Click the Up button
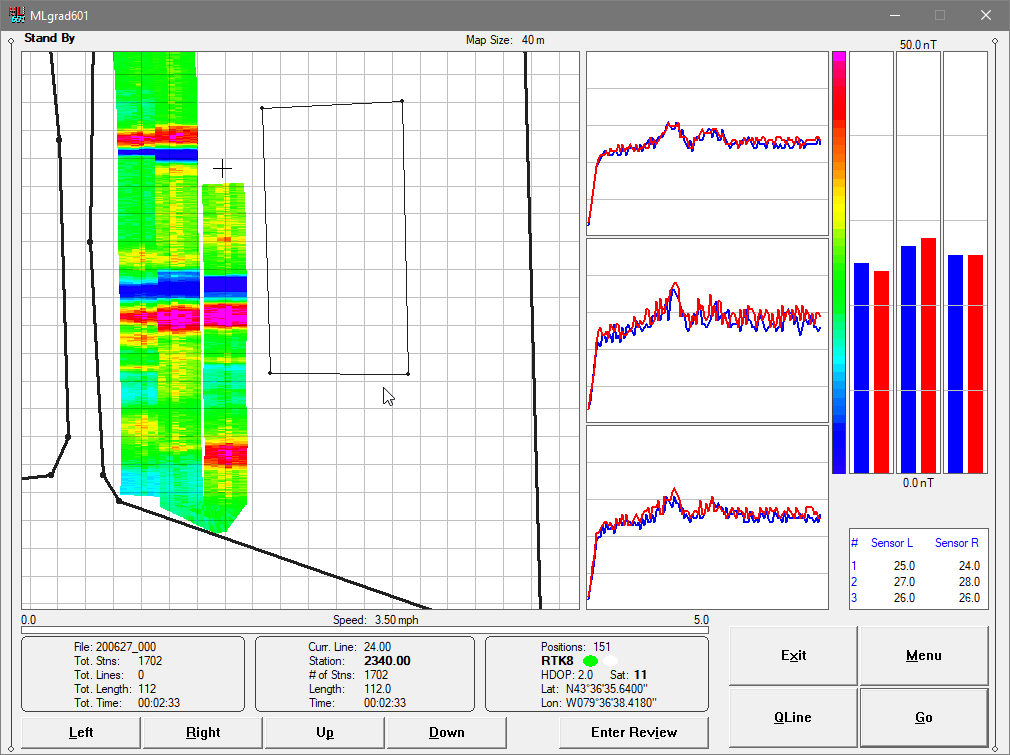Image resolution: width=1010 pixels, height=755 pixels. click(x=325, y=732)
